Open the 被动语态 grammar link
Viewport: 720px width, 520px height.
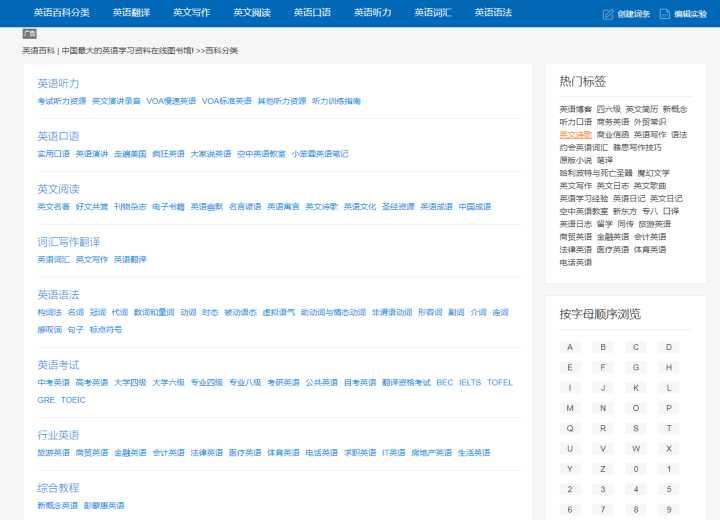[241, 312]
